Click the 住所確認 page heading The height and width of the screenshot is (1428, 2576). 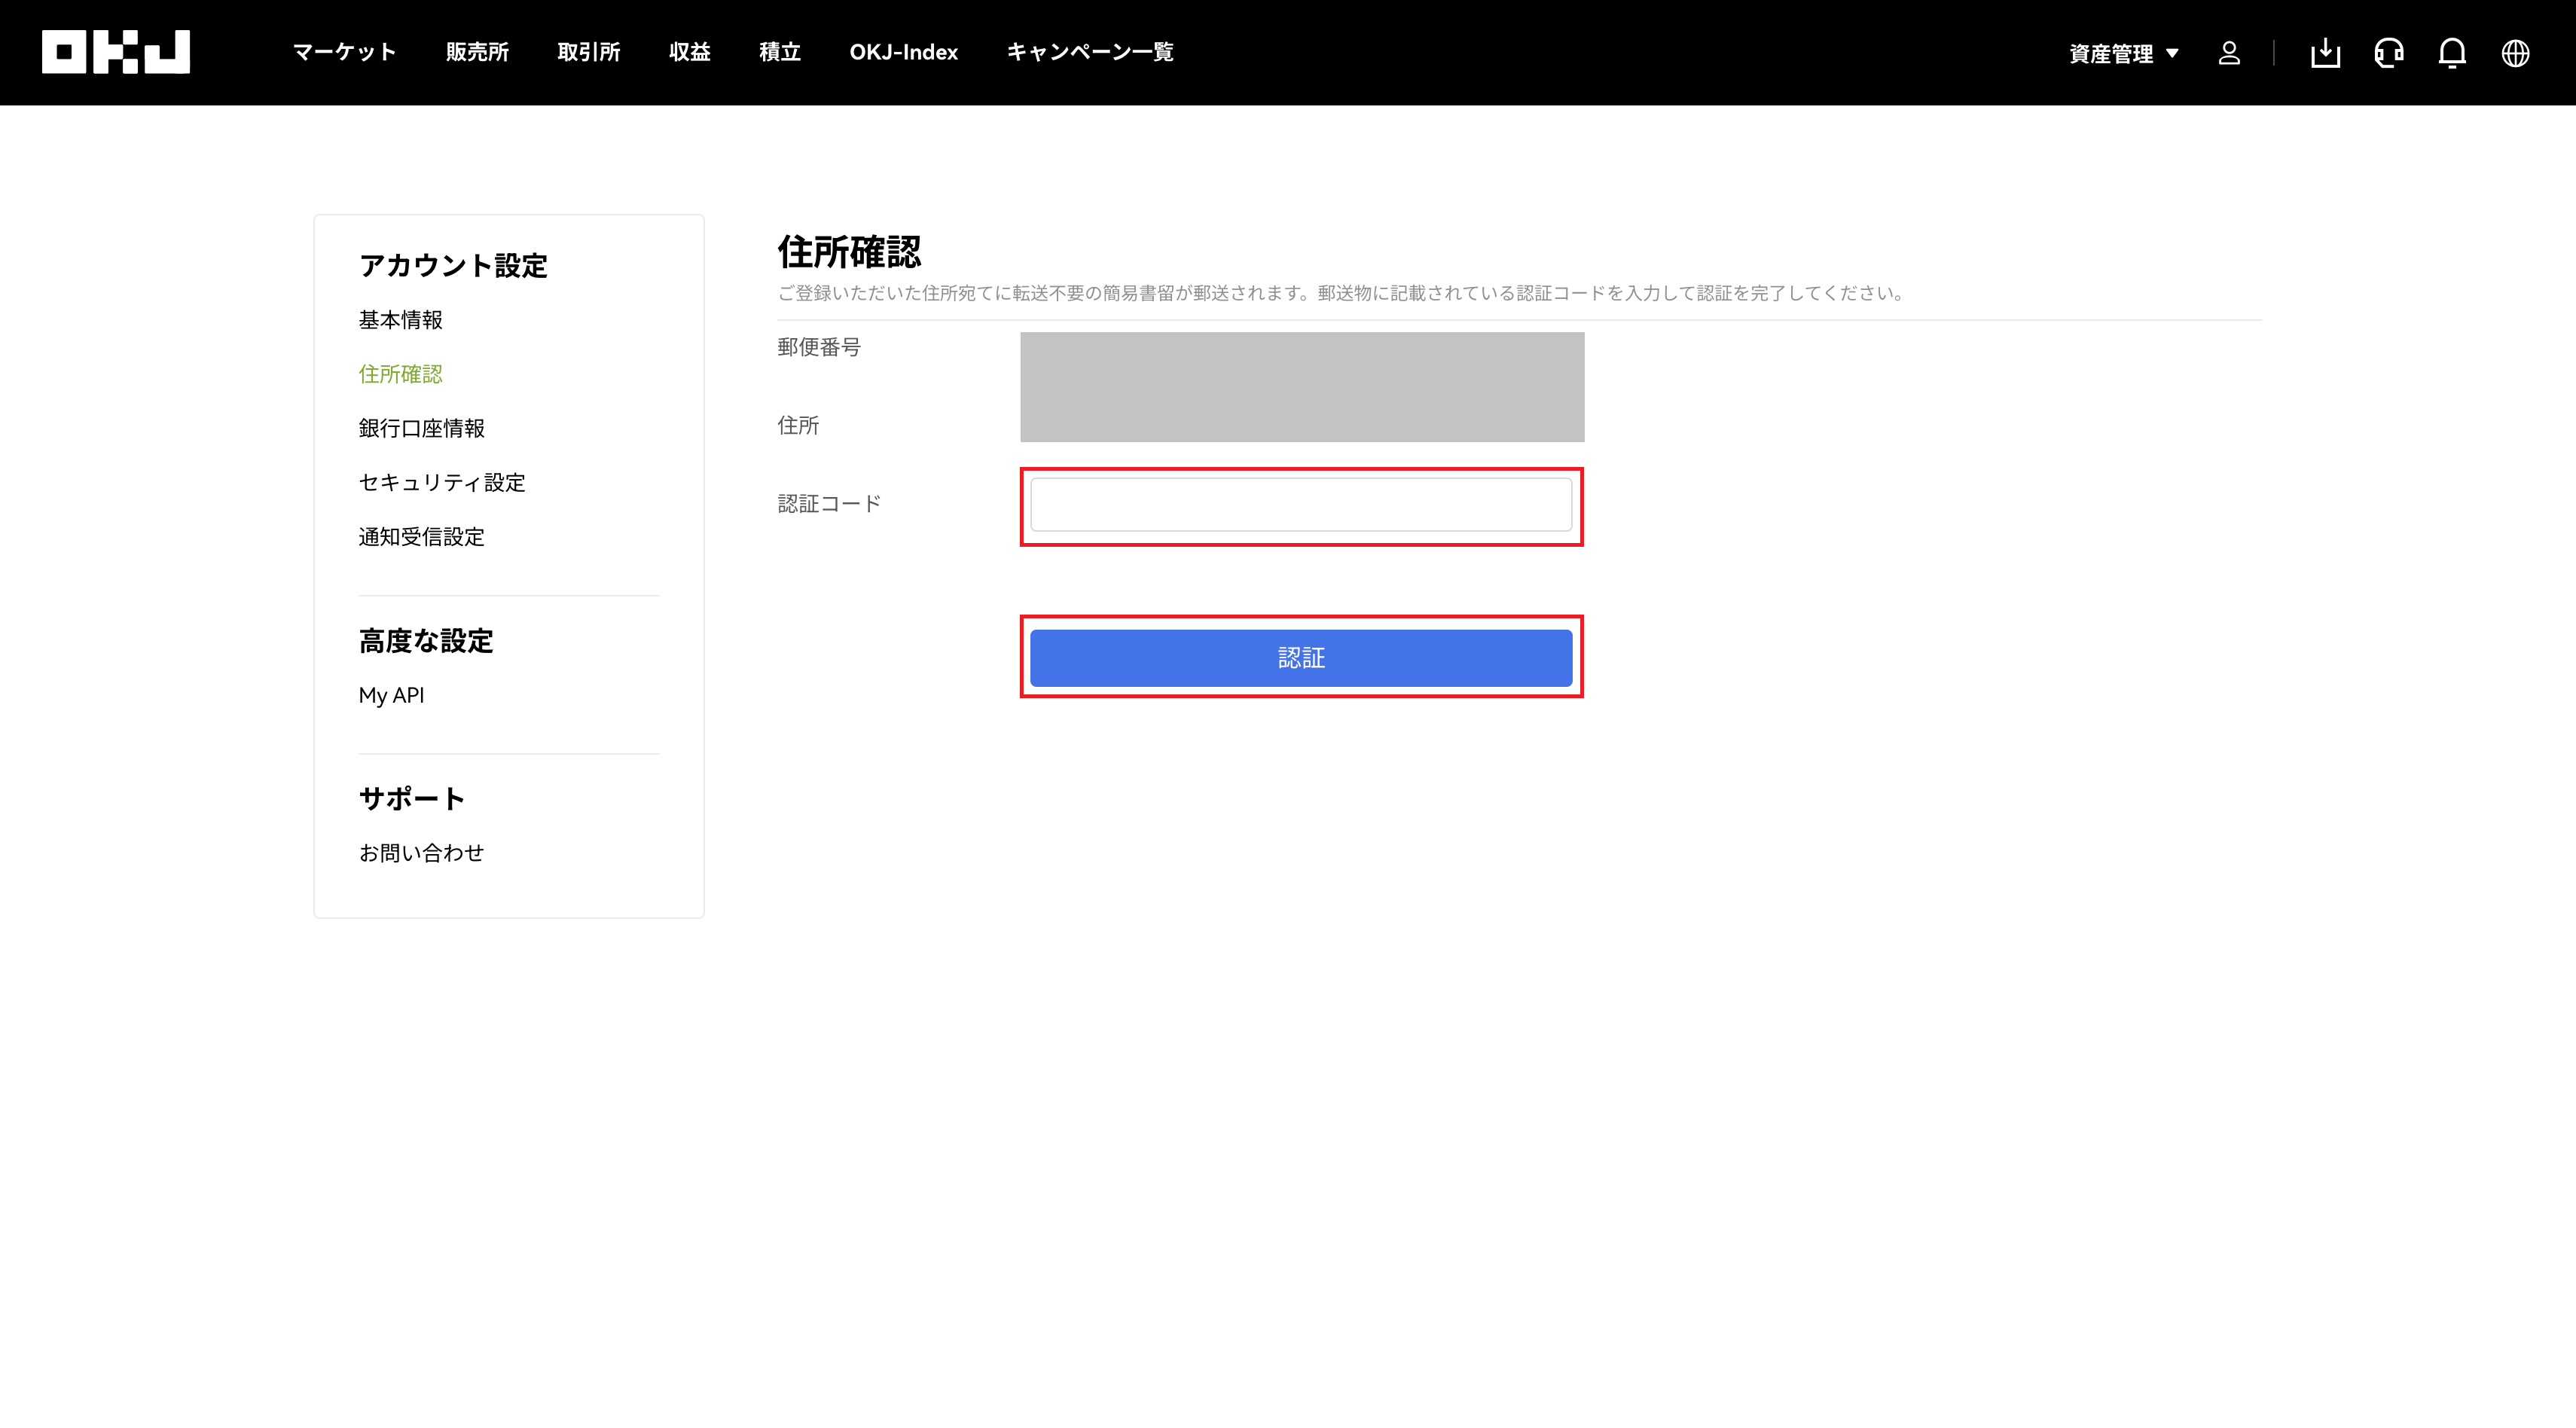tap(849, 252)
